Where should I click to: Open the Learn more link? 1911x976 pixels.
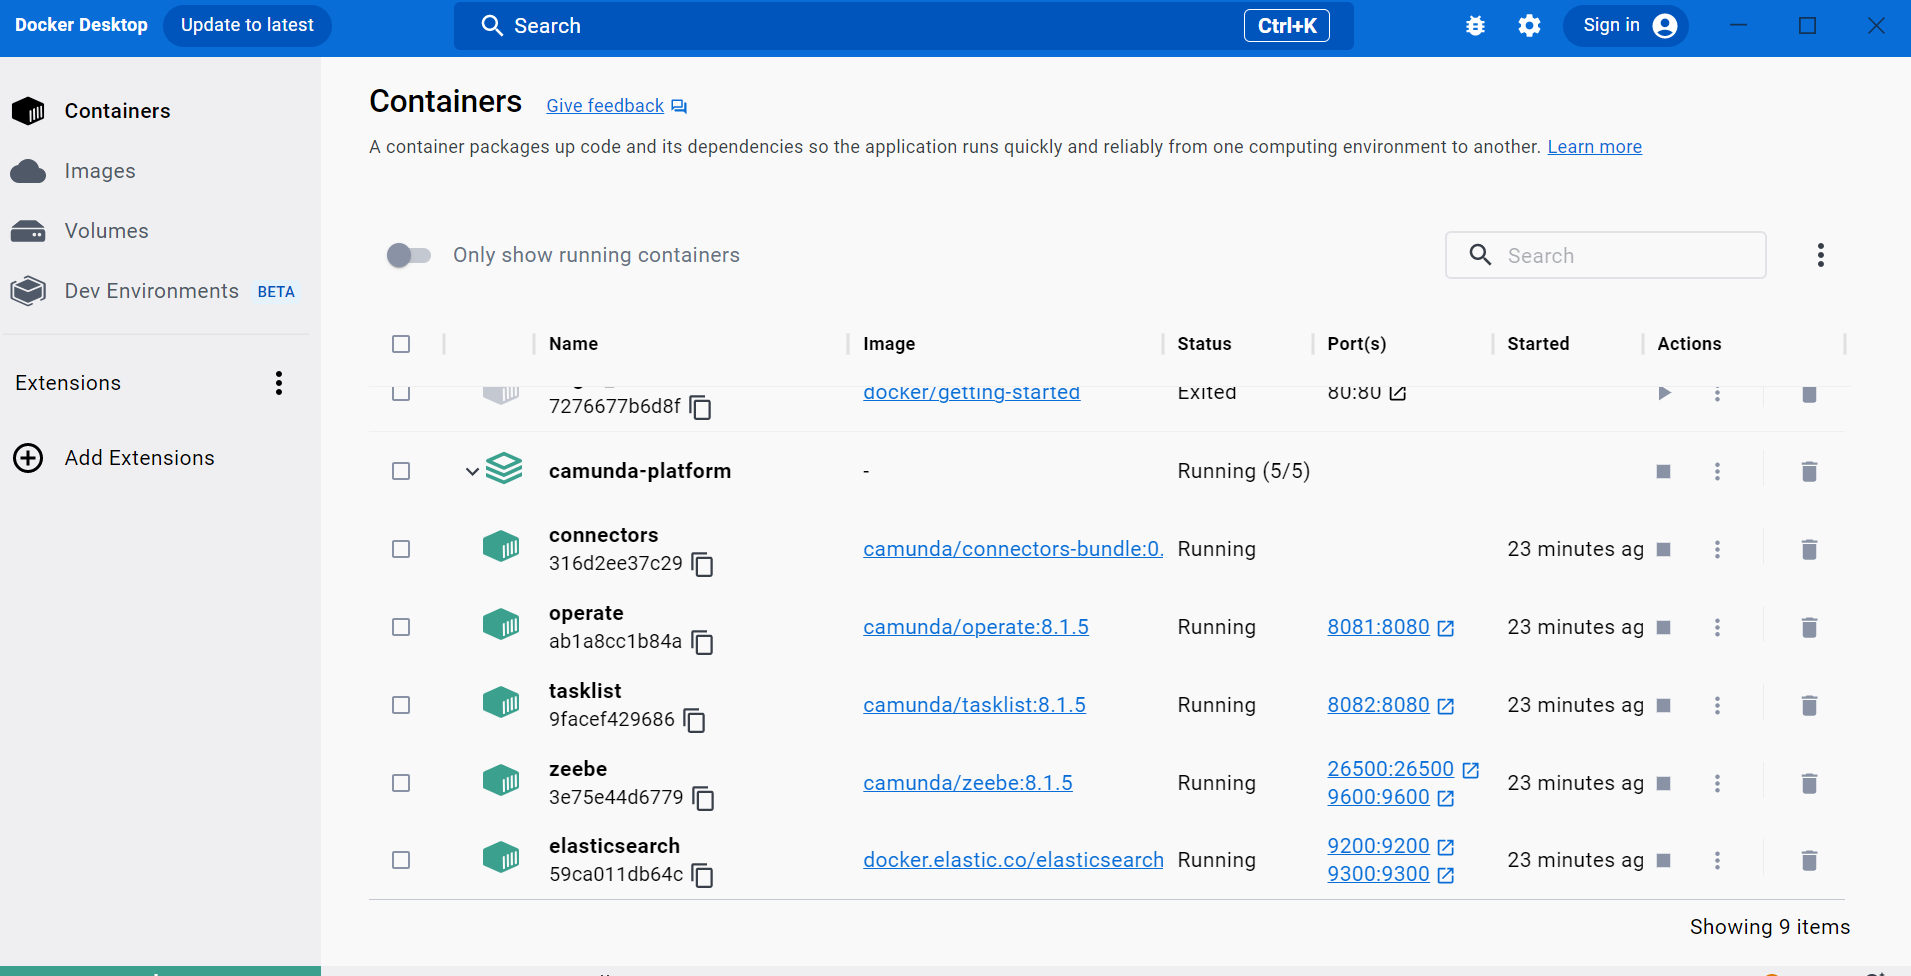coord(1595,147)
